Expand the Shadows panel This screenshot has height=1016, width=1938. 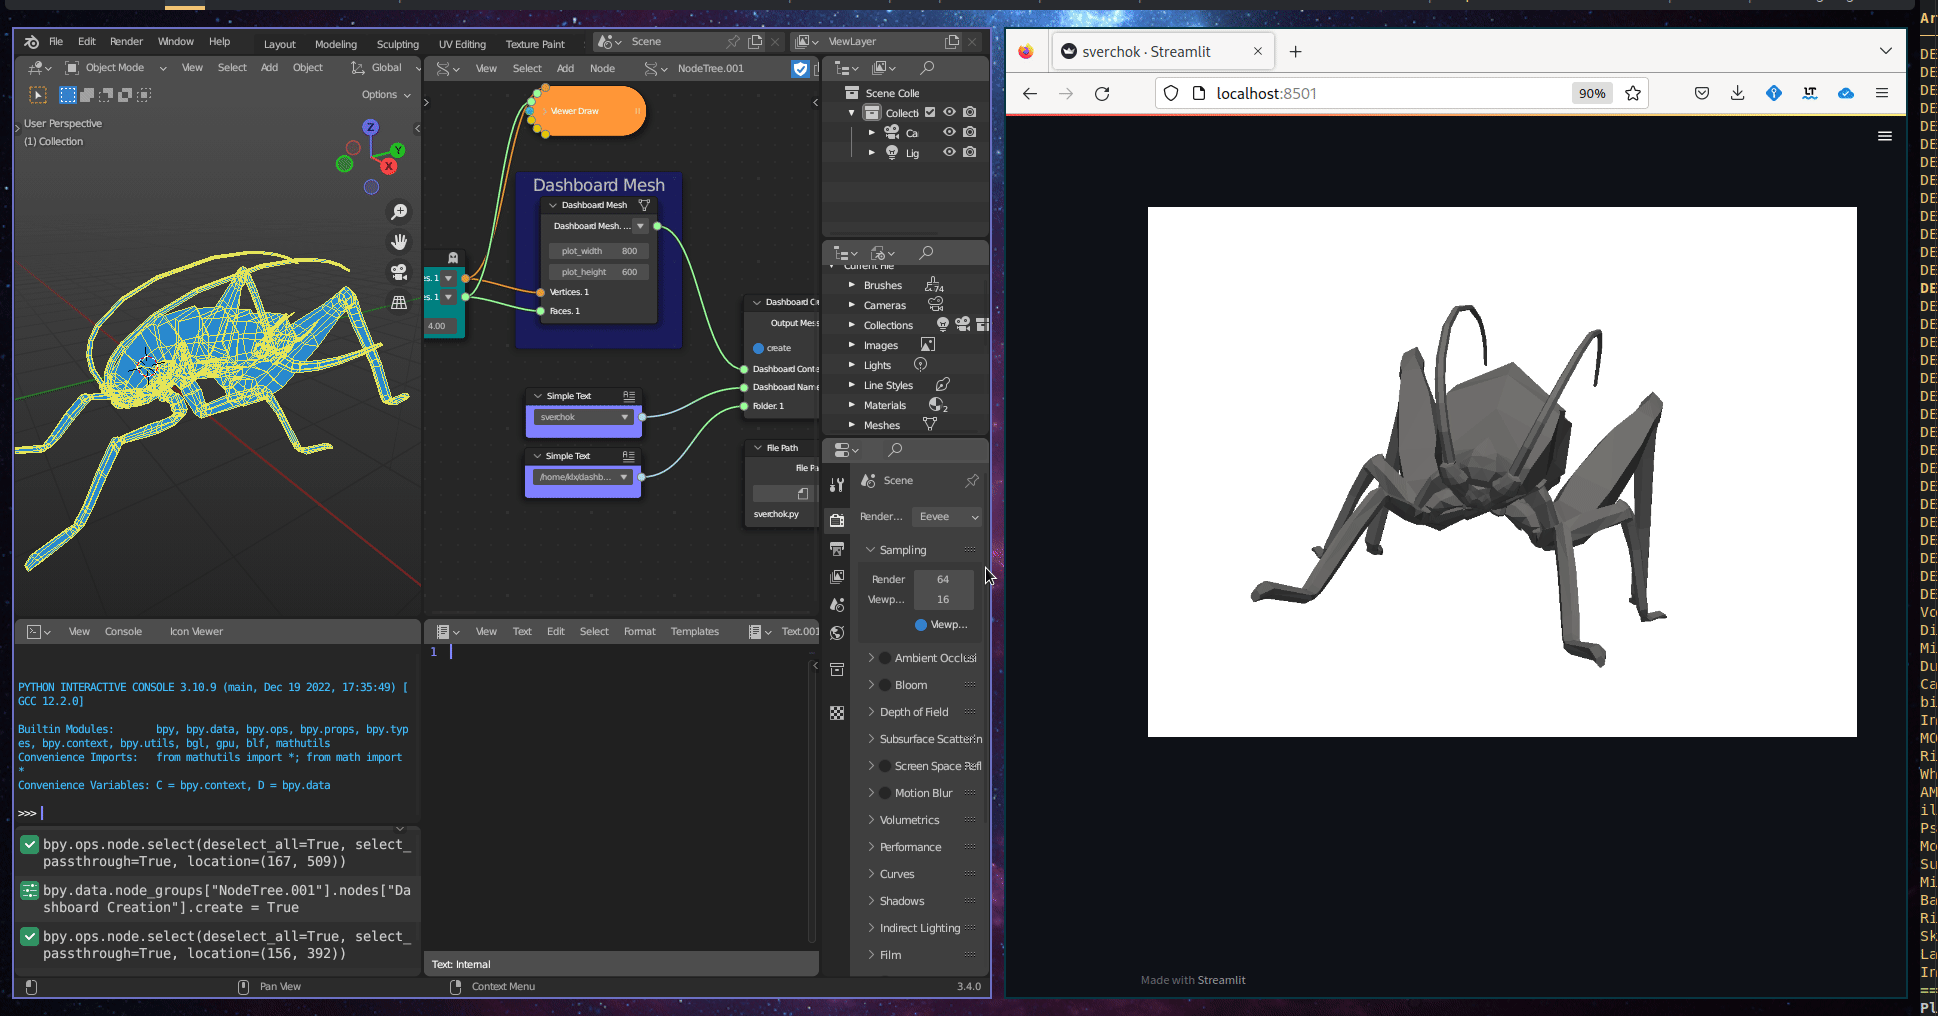(x=901, y=901)
